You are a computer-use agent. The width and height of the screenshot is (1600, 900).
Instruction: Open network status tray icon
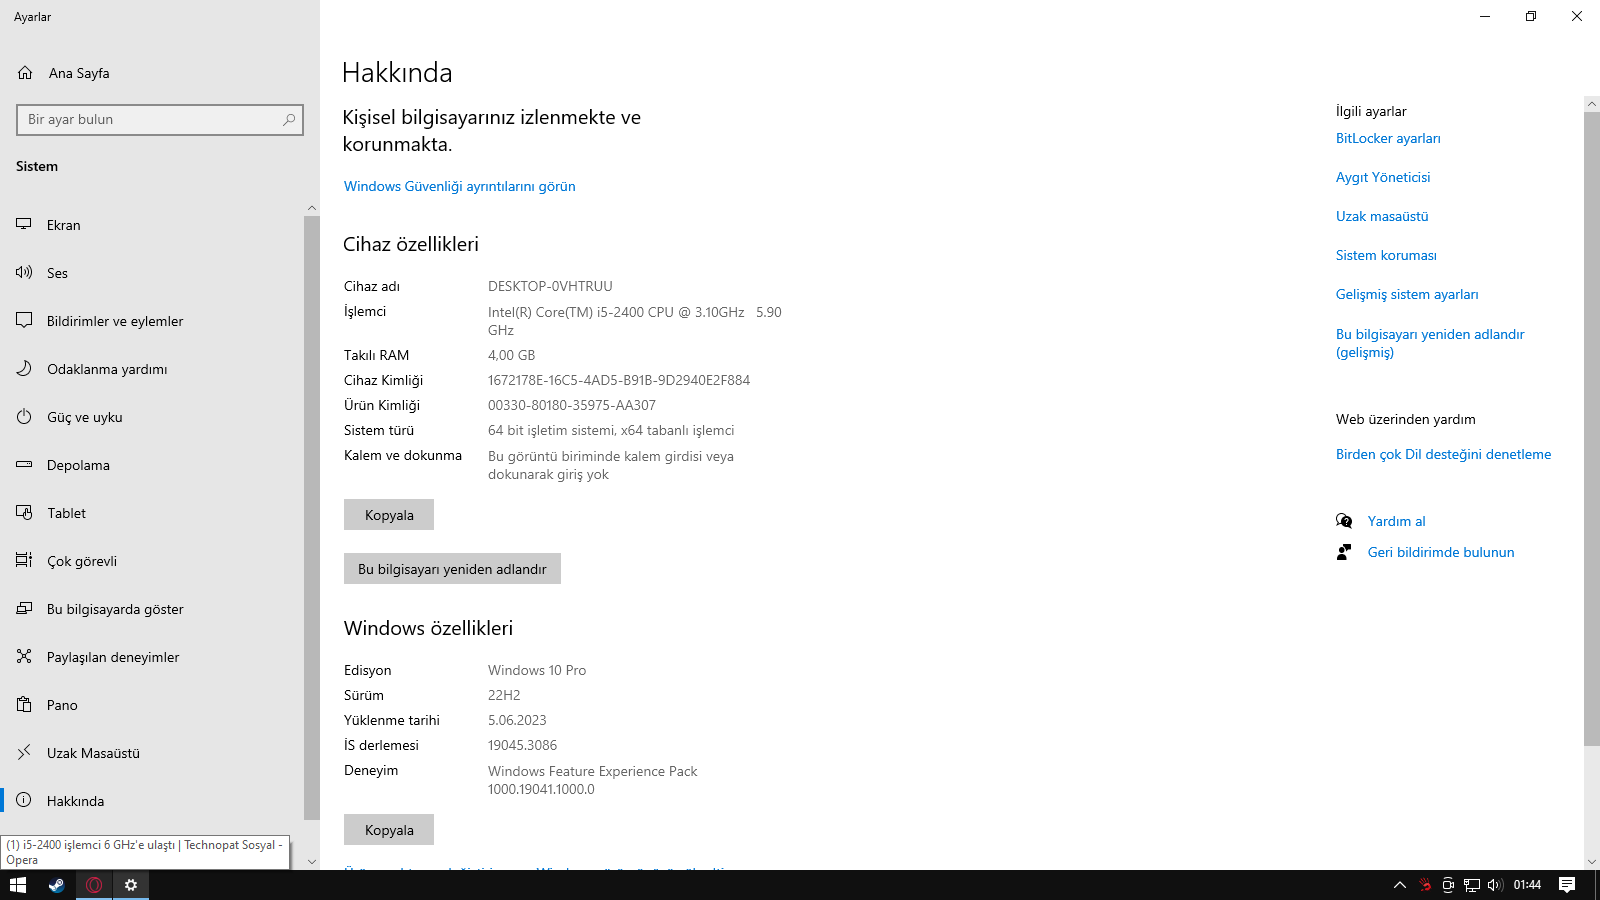(x=1472, y=885)
